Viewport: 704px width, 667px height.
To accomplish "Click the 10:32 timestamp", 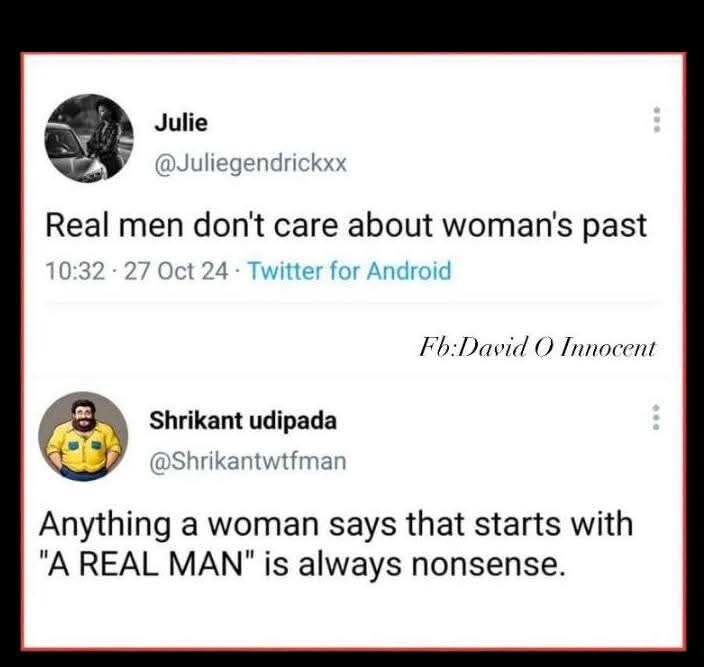I will click(75, 272).
